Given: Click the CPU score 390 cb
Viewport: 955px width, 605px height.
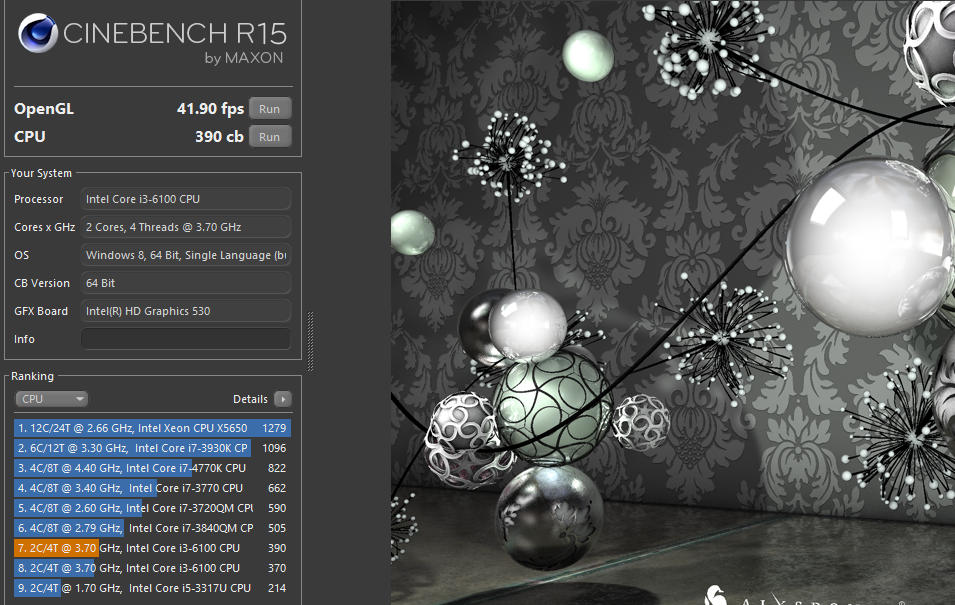Looking at the screenshot, I should coord(219,137).
